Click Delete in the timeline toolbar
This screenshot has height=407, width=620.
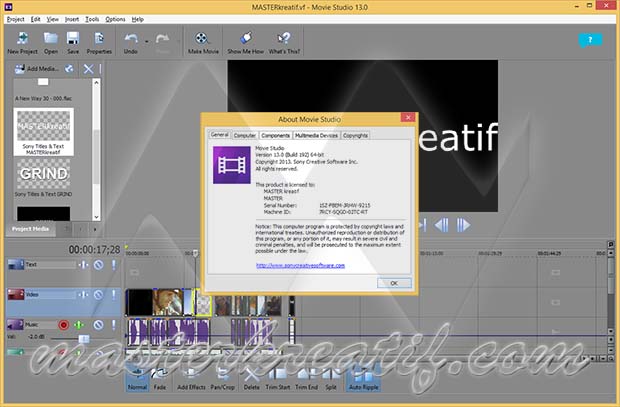251,379
